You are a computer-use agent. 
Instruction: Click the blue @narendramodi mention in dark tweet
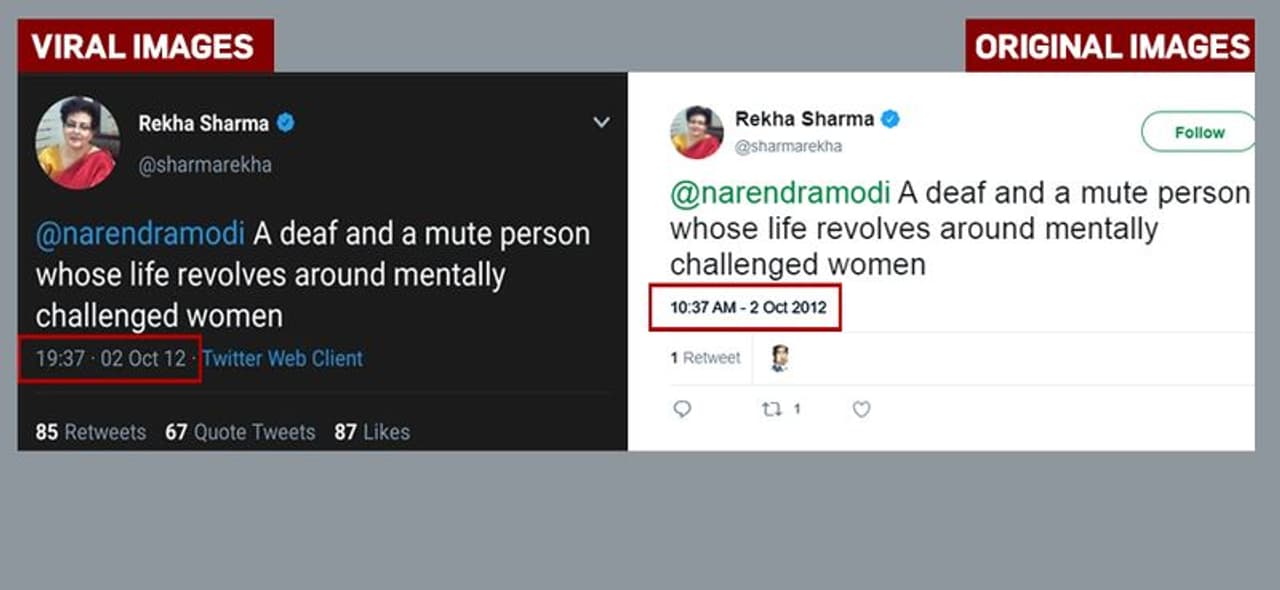[x=140, y=234]
